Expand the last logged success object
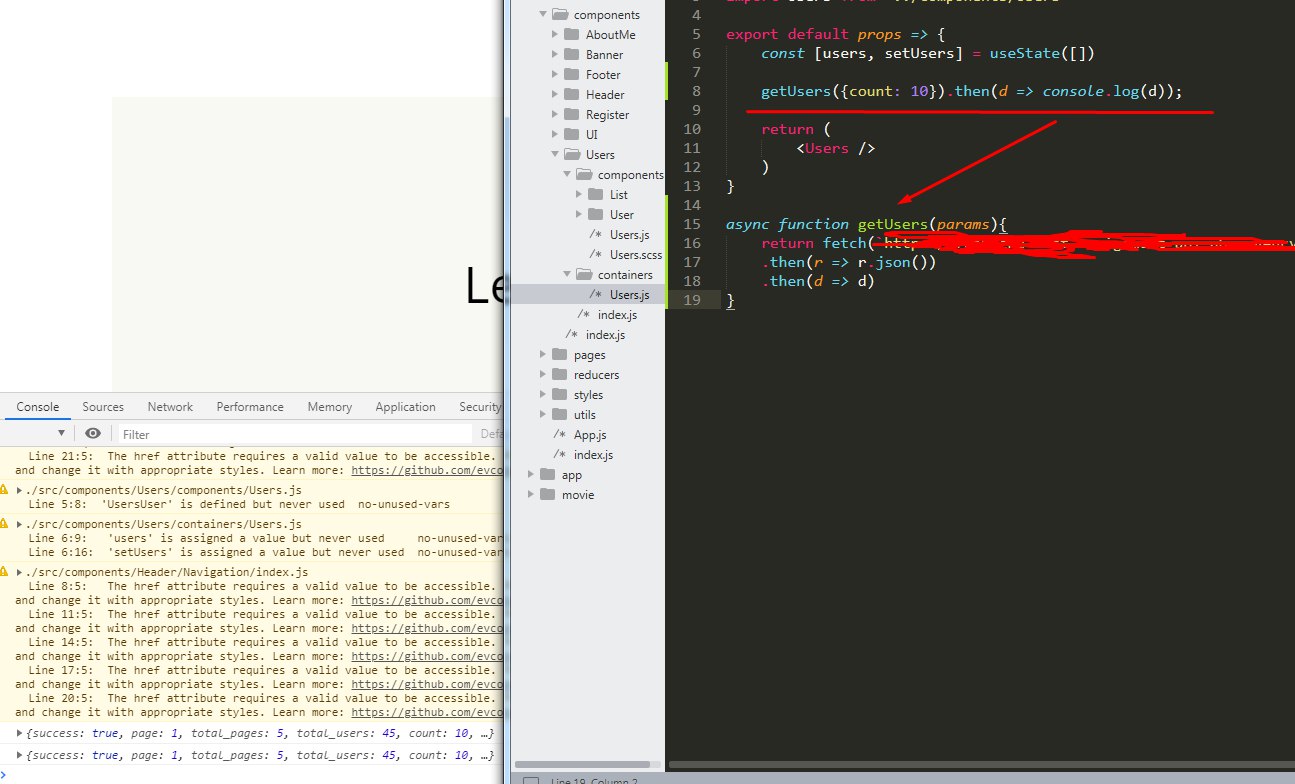The height and width of the screenshot is (784, 1295). tap(21, 756)
